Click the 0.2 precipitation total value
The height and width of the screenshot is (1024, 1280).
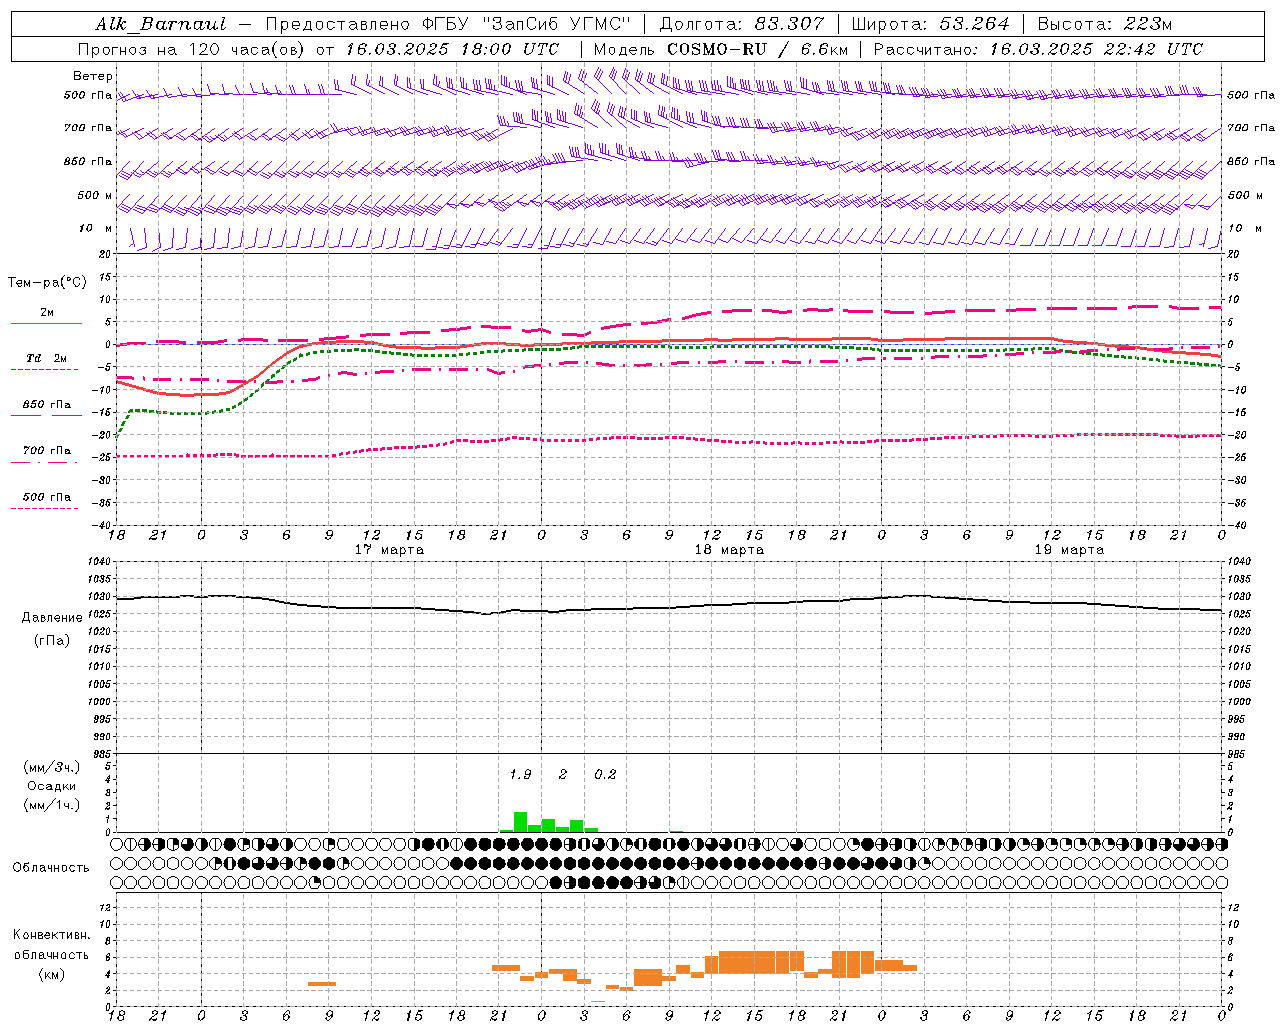point(605,775)
